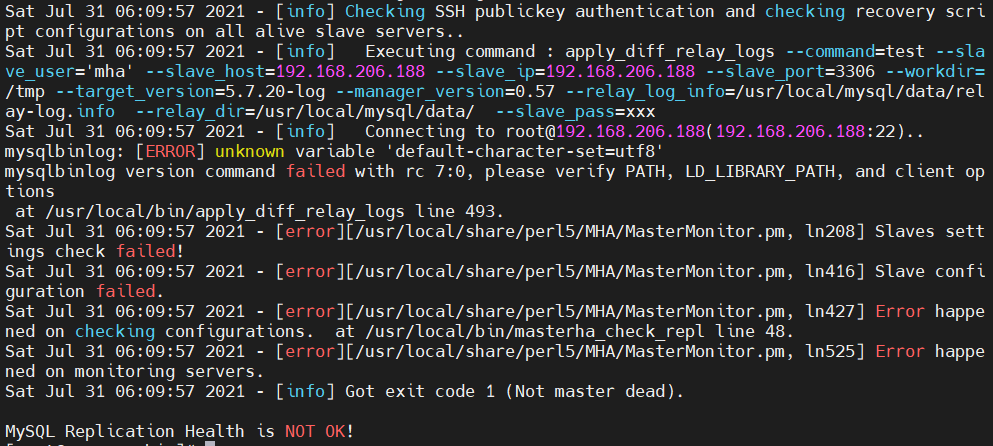Click the '--slave_pass=xxx' option
The image size is (993, 446).
pyautogui.click(x=576, y=112)
